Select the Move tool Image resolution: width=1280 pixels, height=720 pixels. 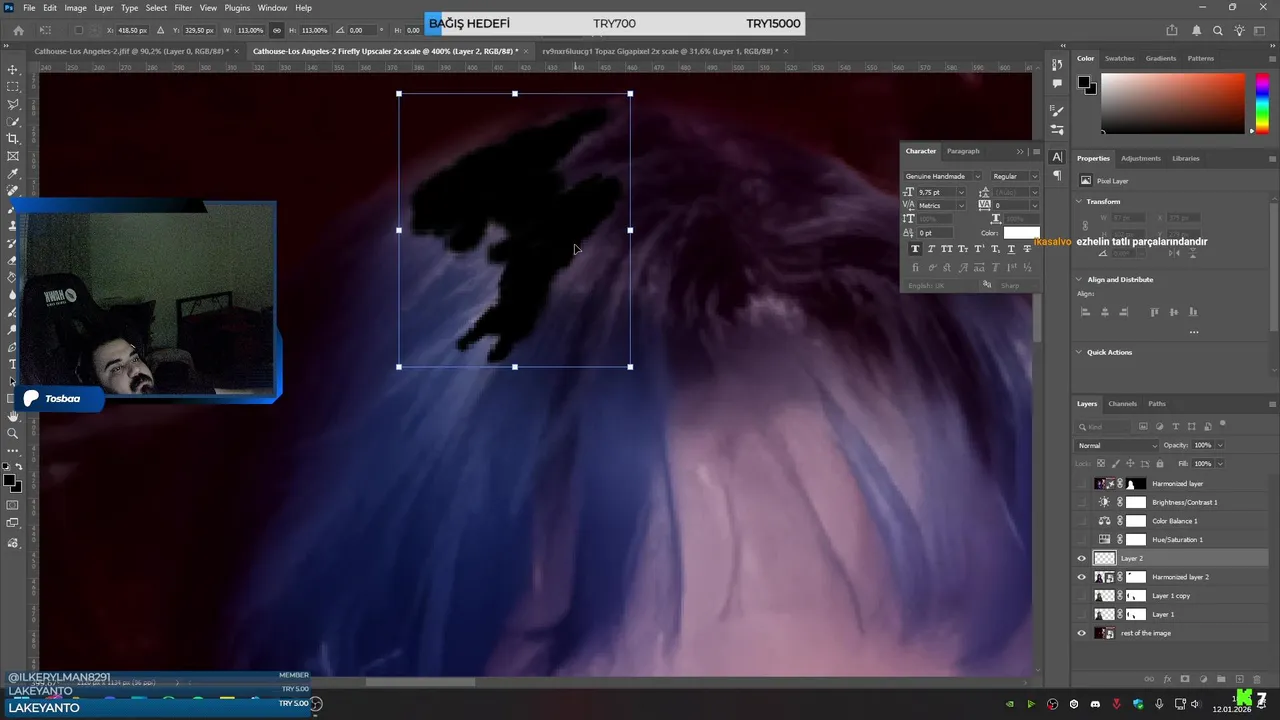click(x=13, y=70)
